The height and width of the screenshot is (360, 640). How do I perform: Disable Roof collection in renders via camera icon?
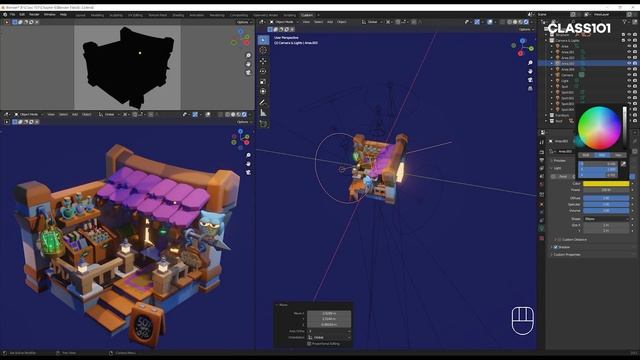click(635, 121)
